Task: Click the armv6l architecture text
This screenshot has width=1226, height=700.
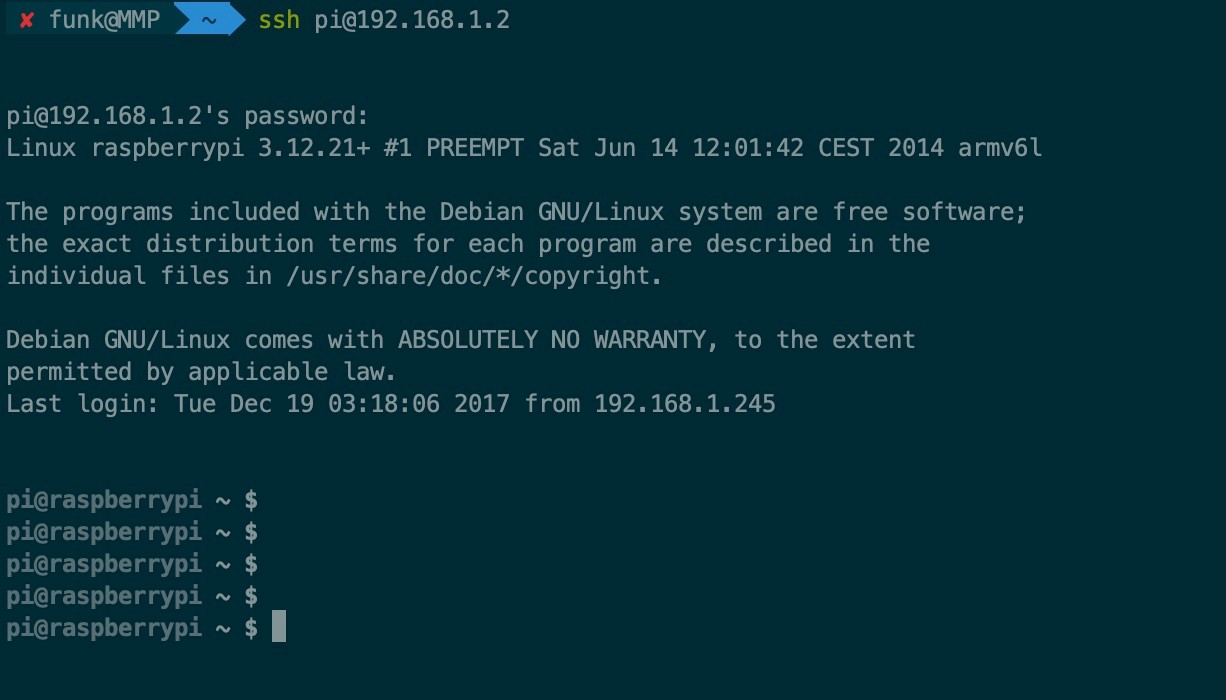Action: pos(1000,148)
